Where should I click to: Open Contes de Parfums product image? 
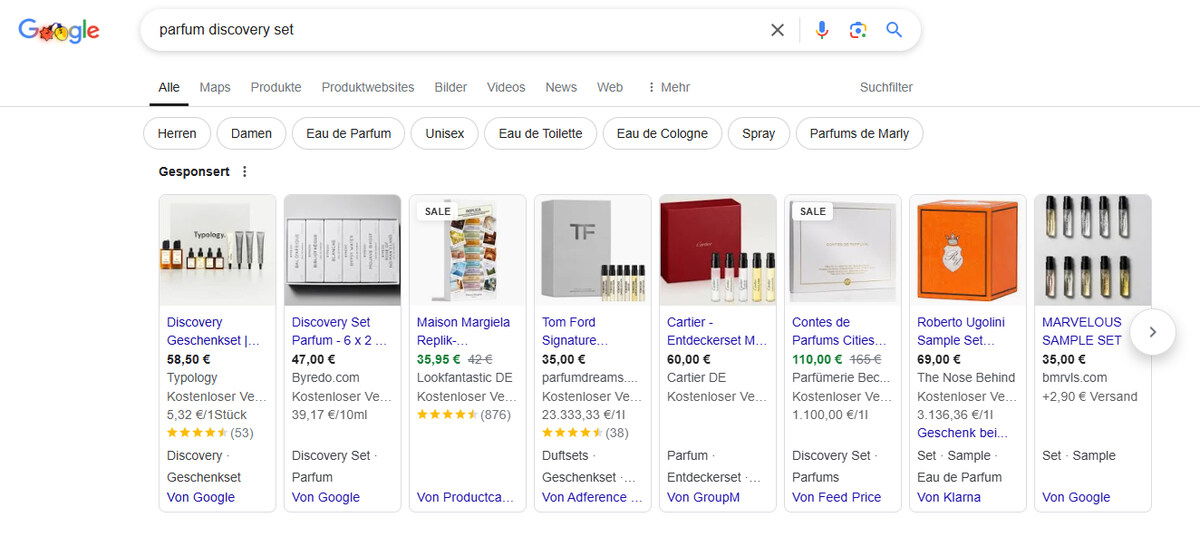coord(842,250)
